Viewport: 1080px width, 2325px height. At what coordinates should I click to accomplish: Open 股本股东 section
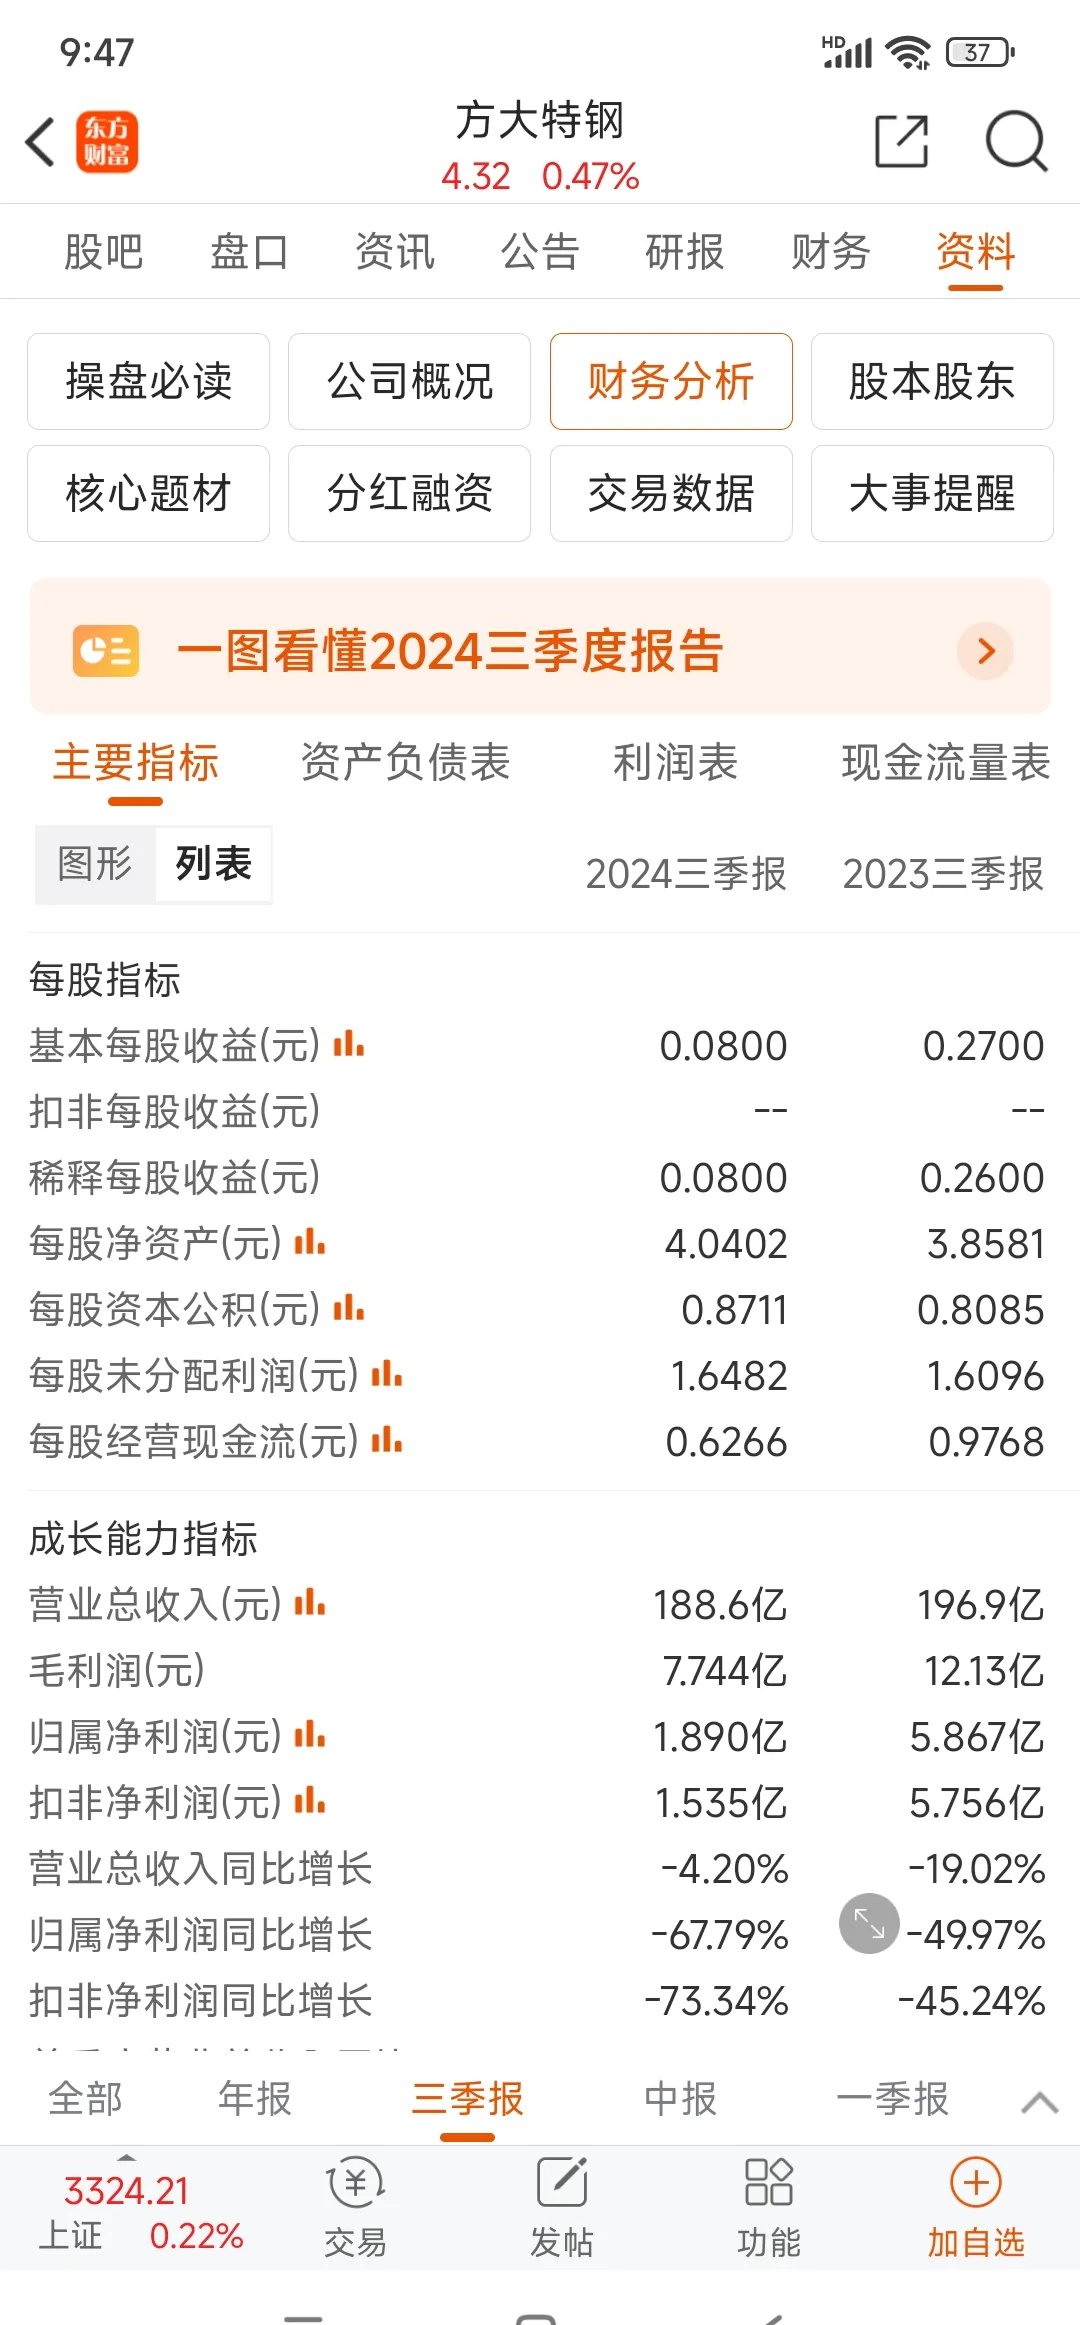click(x=932, y=381)
